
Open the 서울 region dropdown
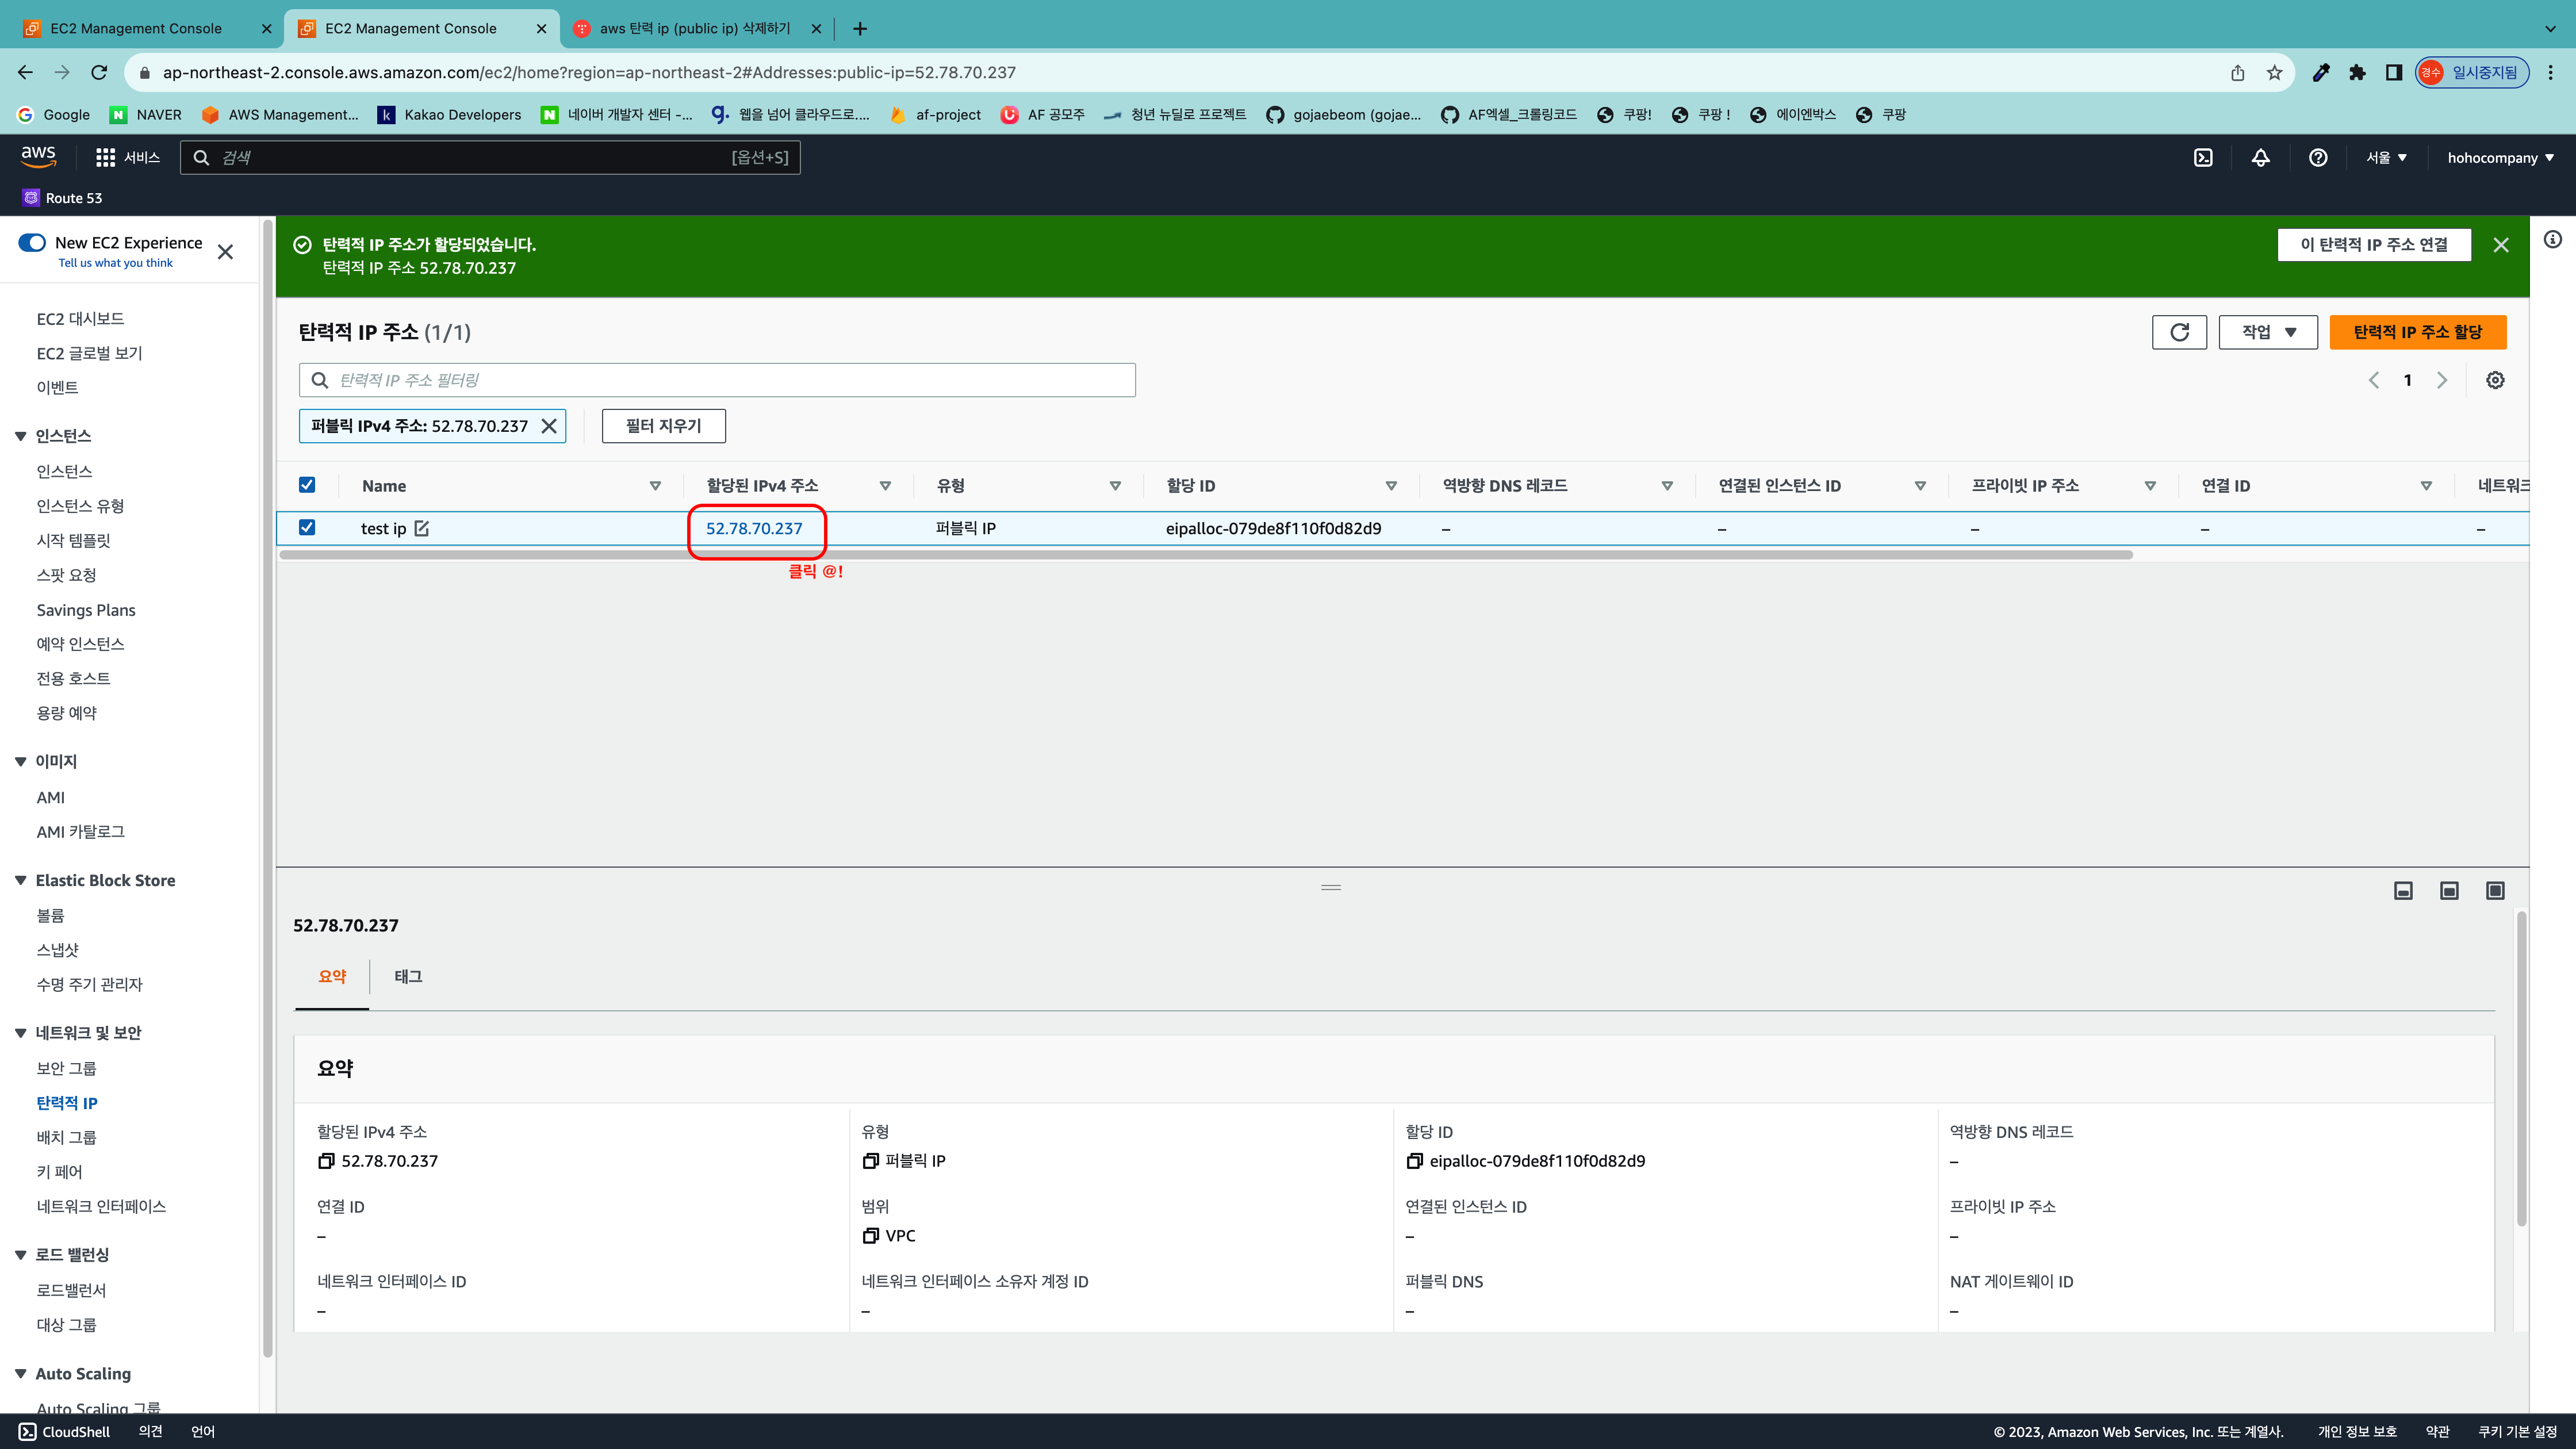(2386, 158)
